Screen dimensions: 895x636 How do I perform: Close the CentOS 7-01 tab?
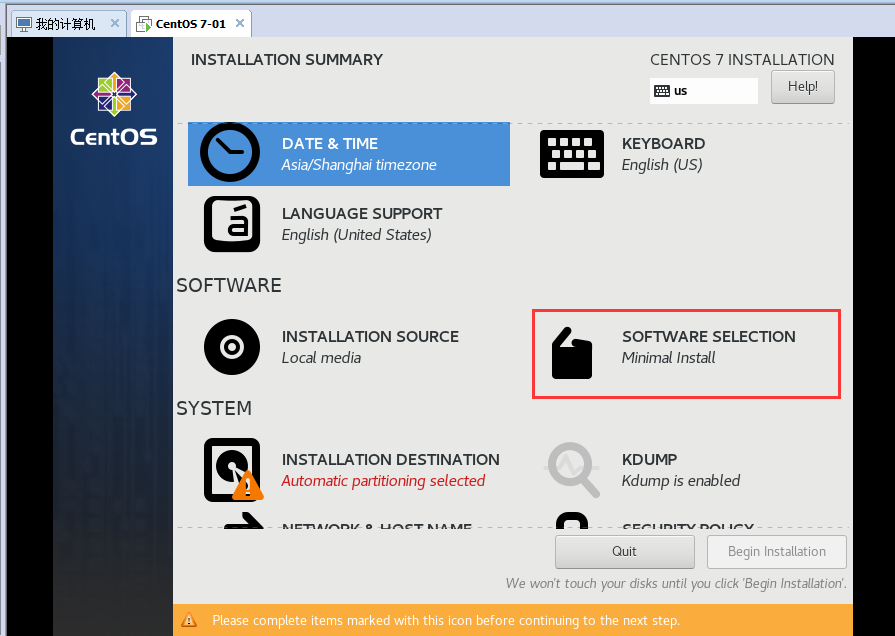[x=240, y=23]
